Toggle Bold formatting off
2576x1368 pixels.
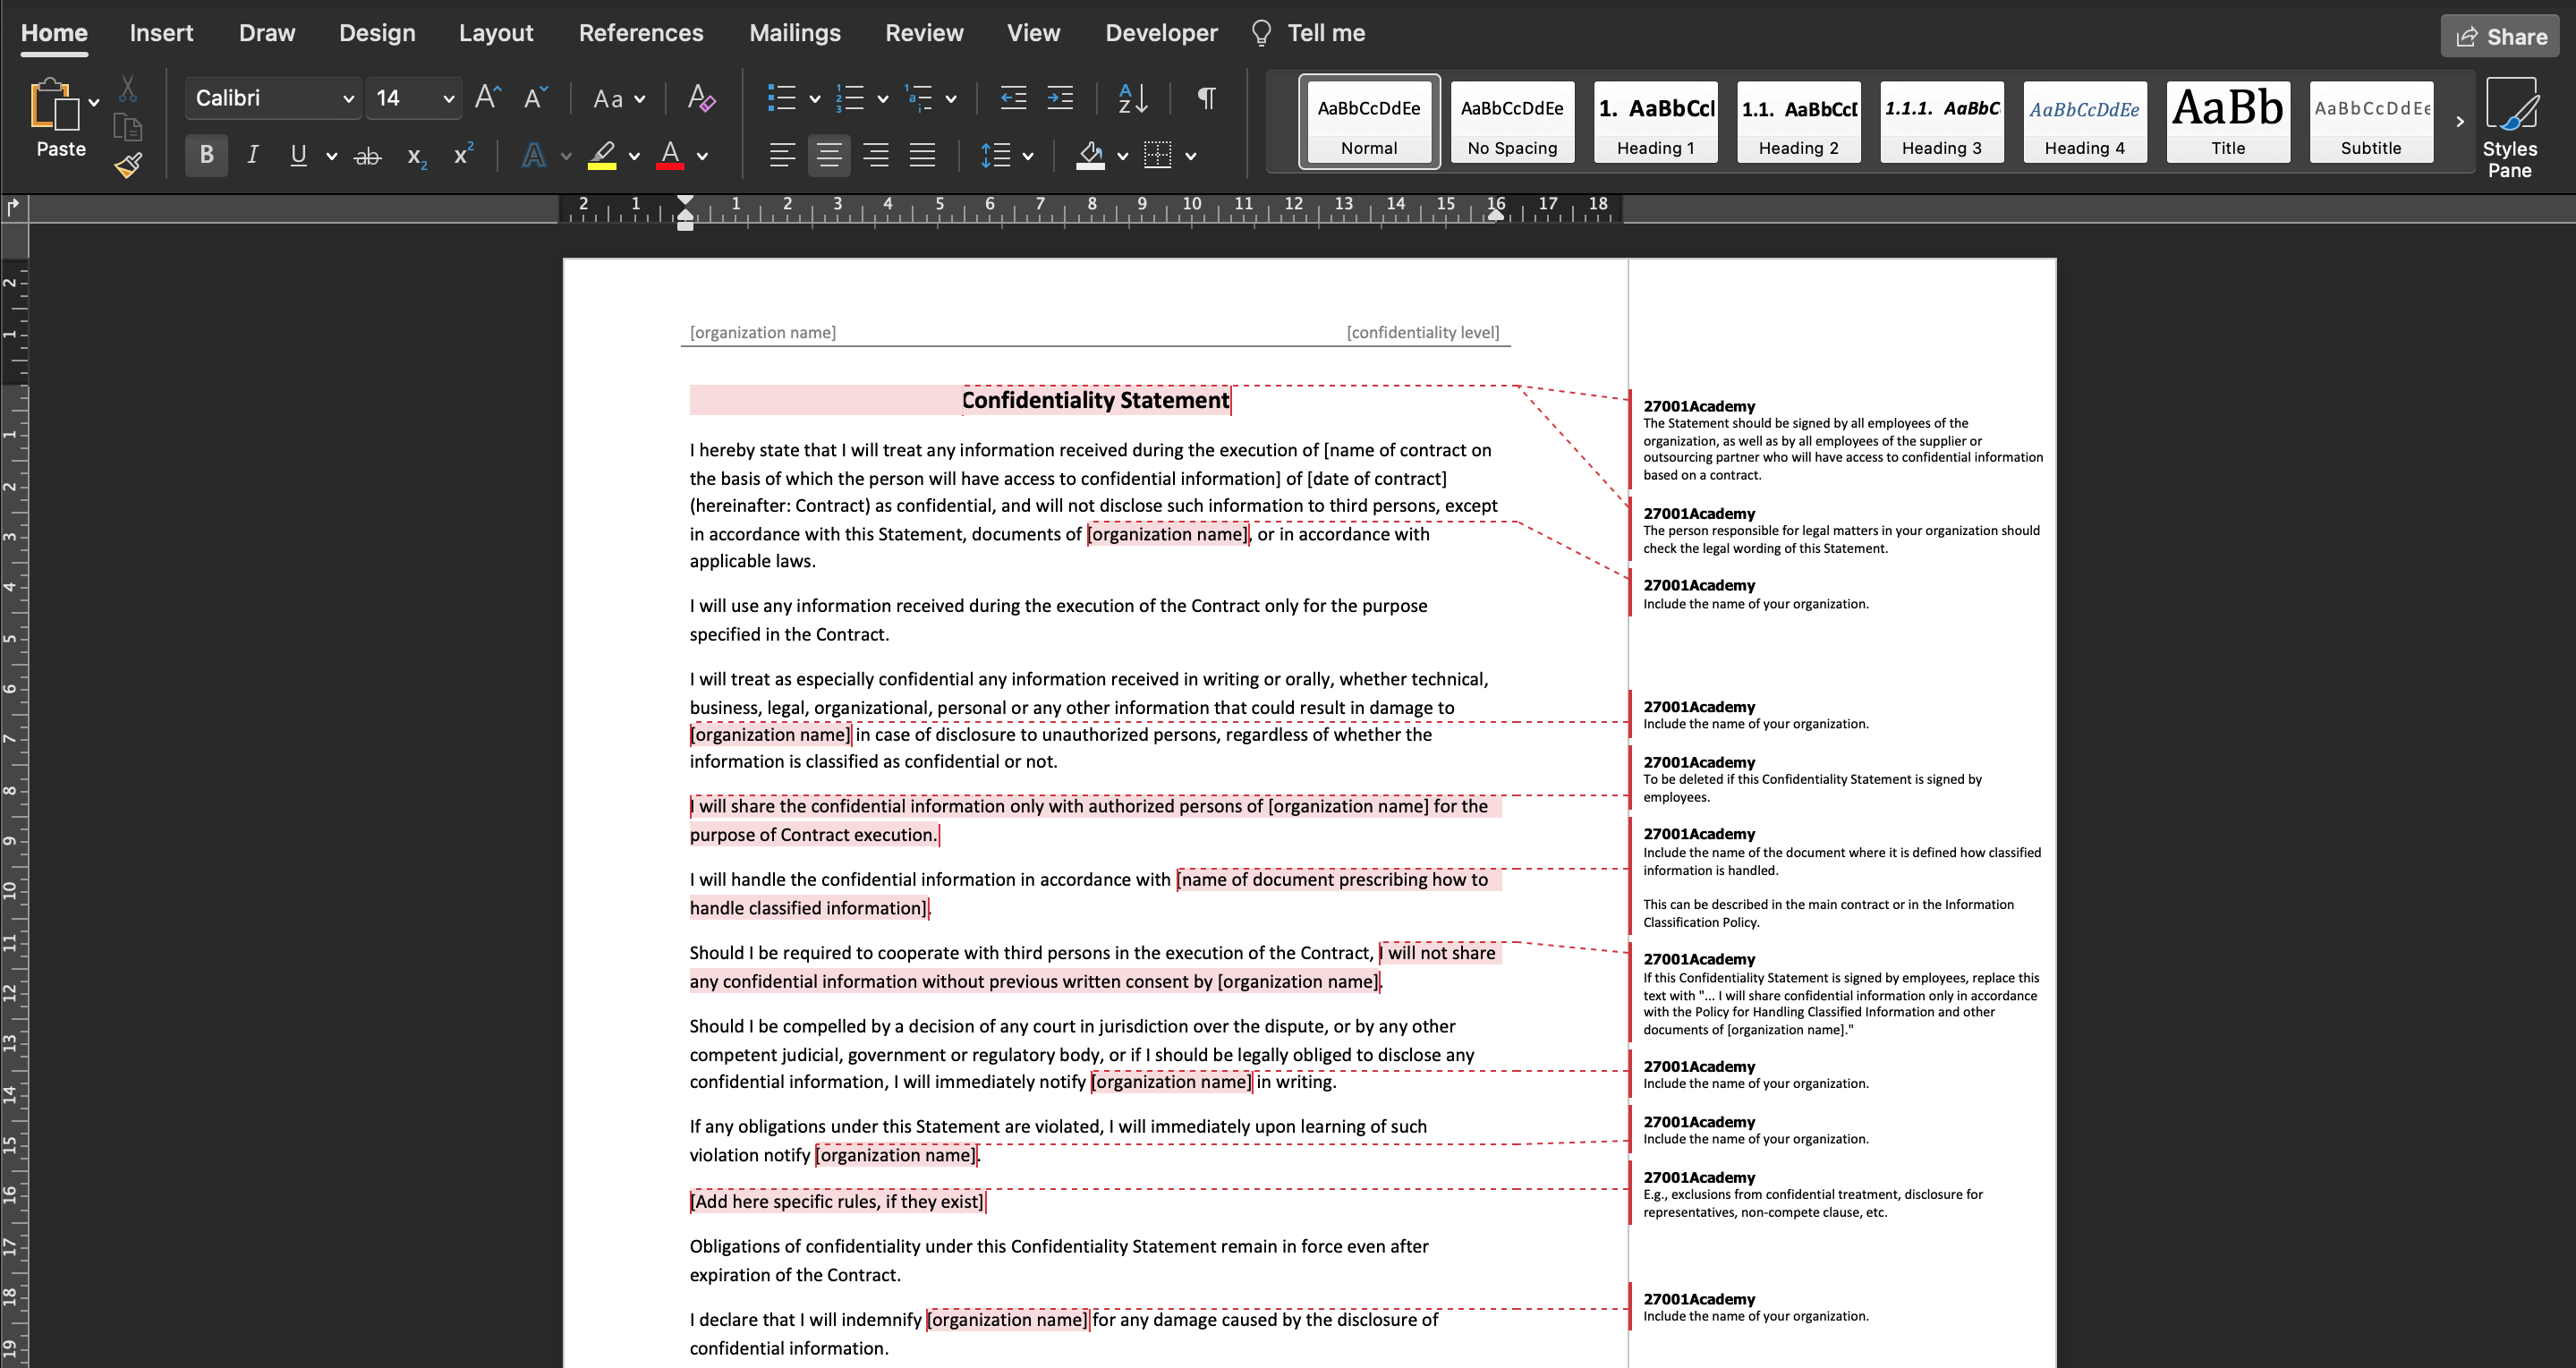[x=206, y=155]
